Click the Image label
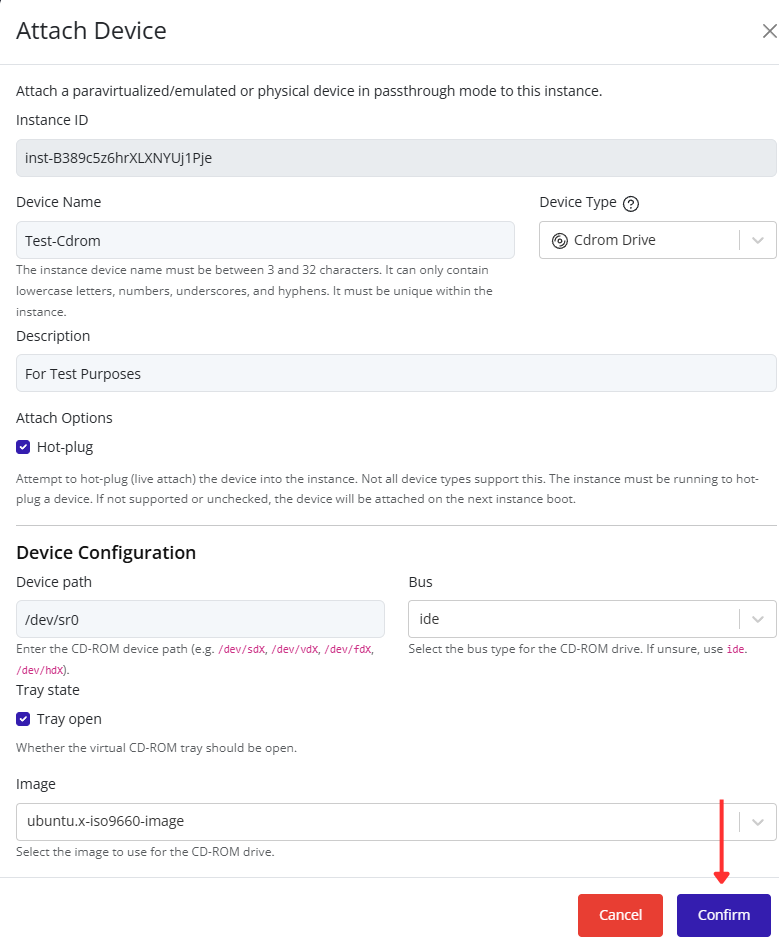Screen dimensions: 779x946 coord(36,784)
